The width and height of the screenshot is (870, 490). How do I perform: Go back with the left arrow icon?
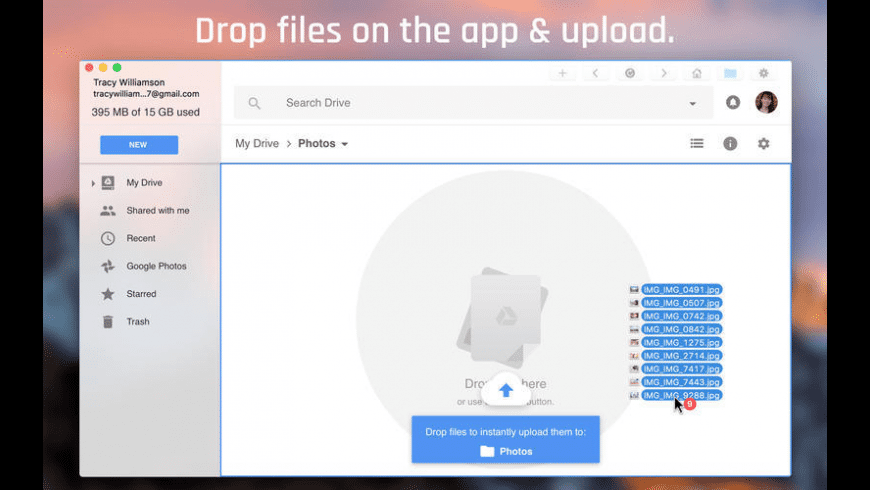pos(595,73)
